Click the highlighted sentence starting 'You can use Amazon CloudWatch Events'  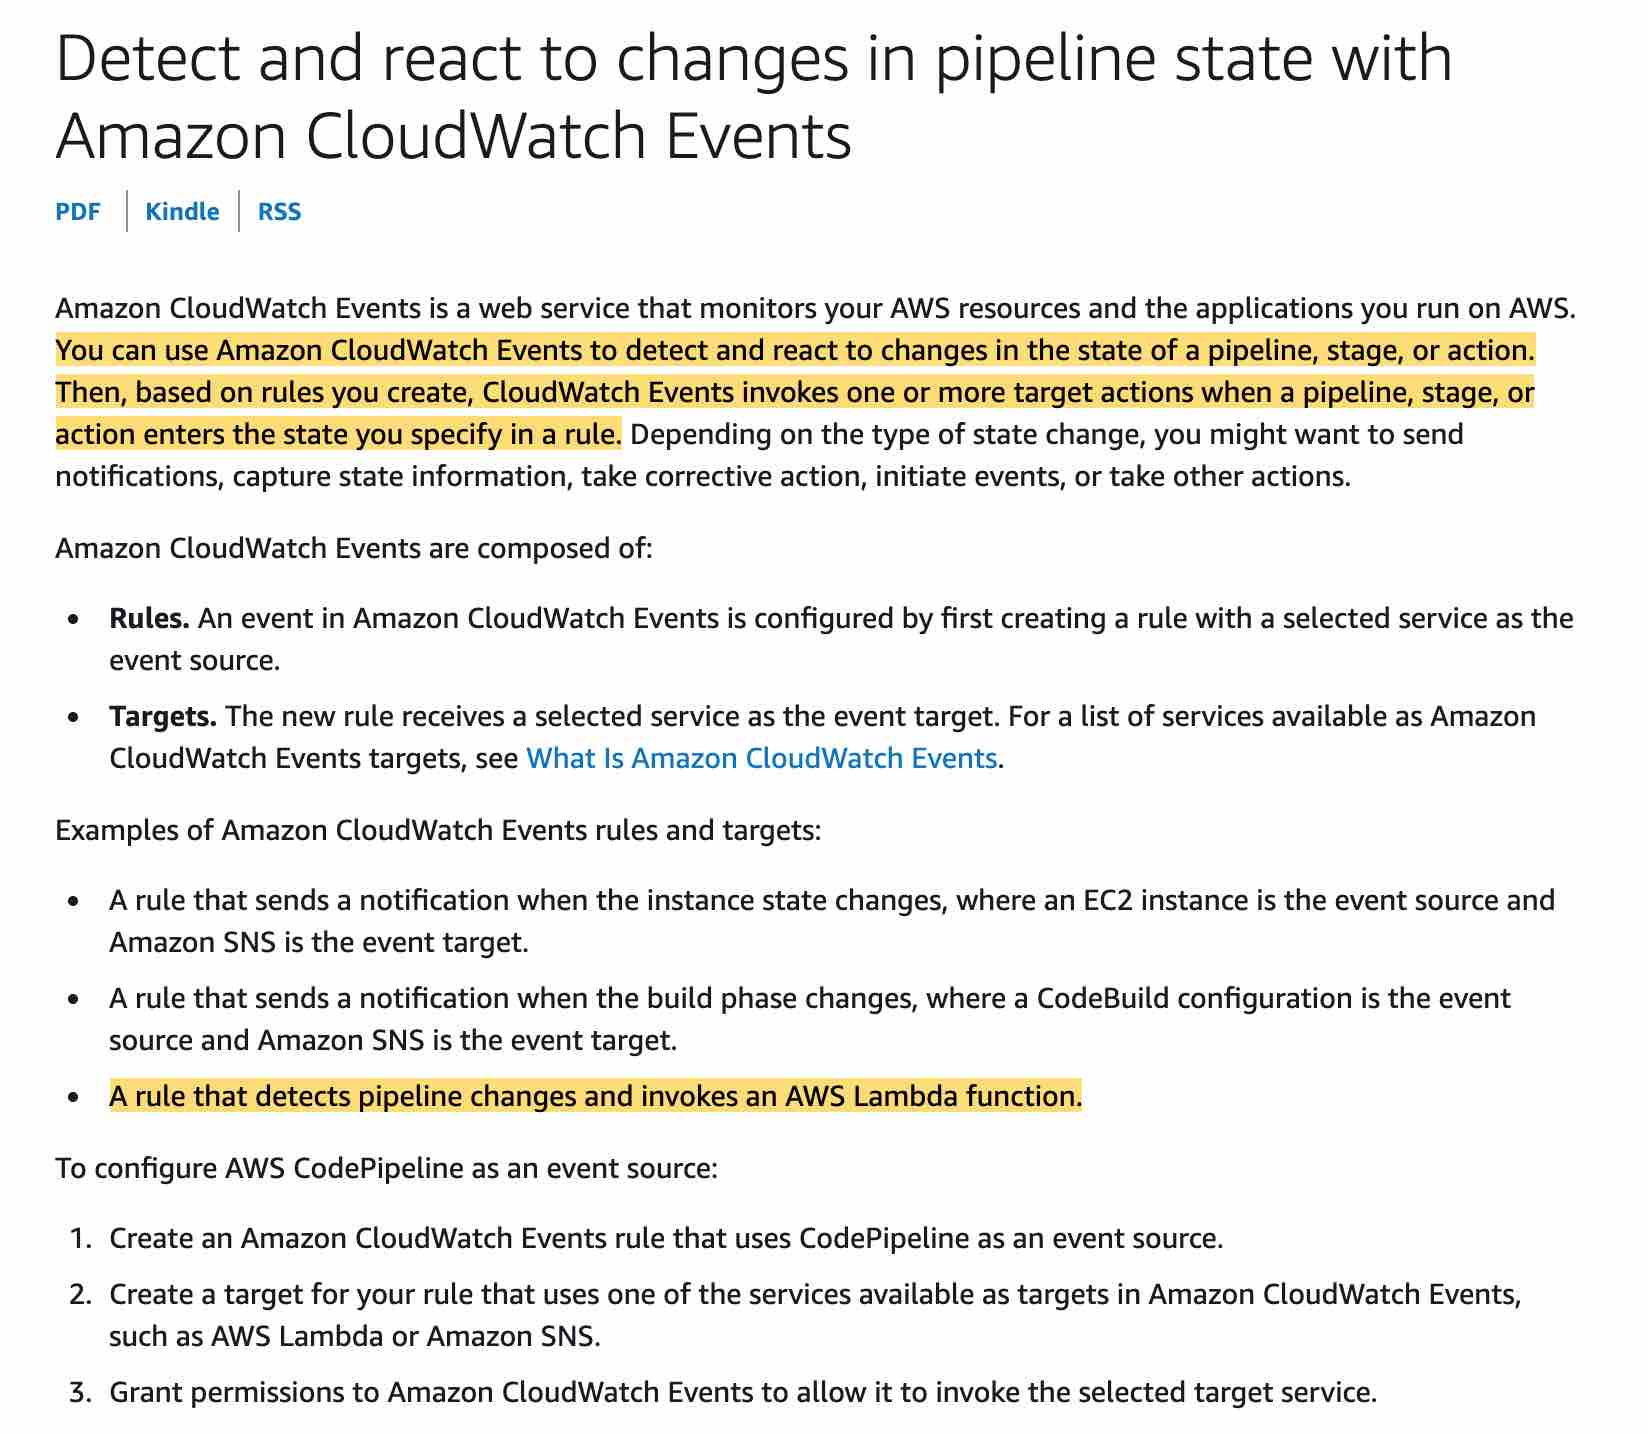(x=795, y=350)
